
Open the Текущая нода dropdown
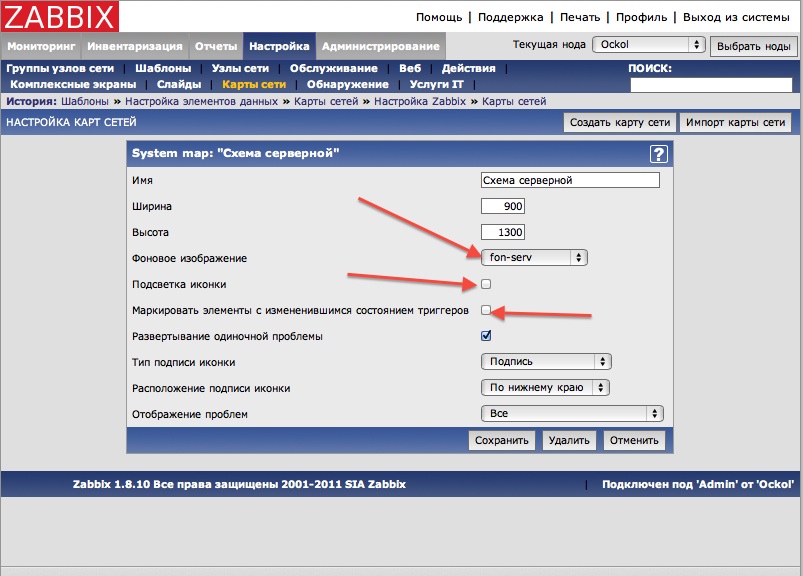[x=649, y=45]
